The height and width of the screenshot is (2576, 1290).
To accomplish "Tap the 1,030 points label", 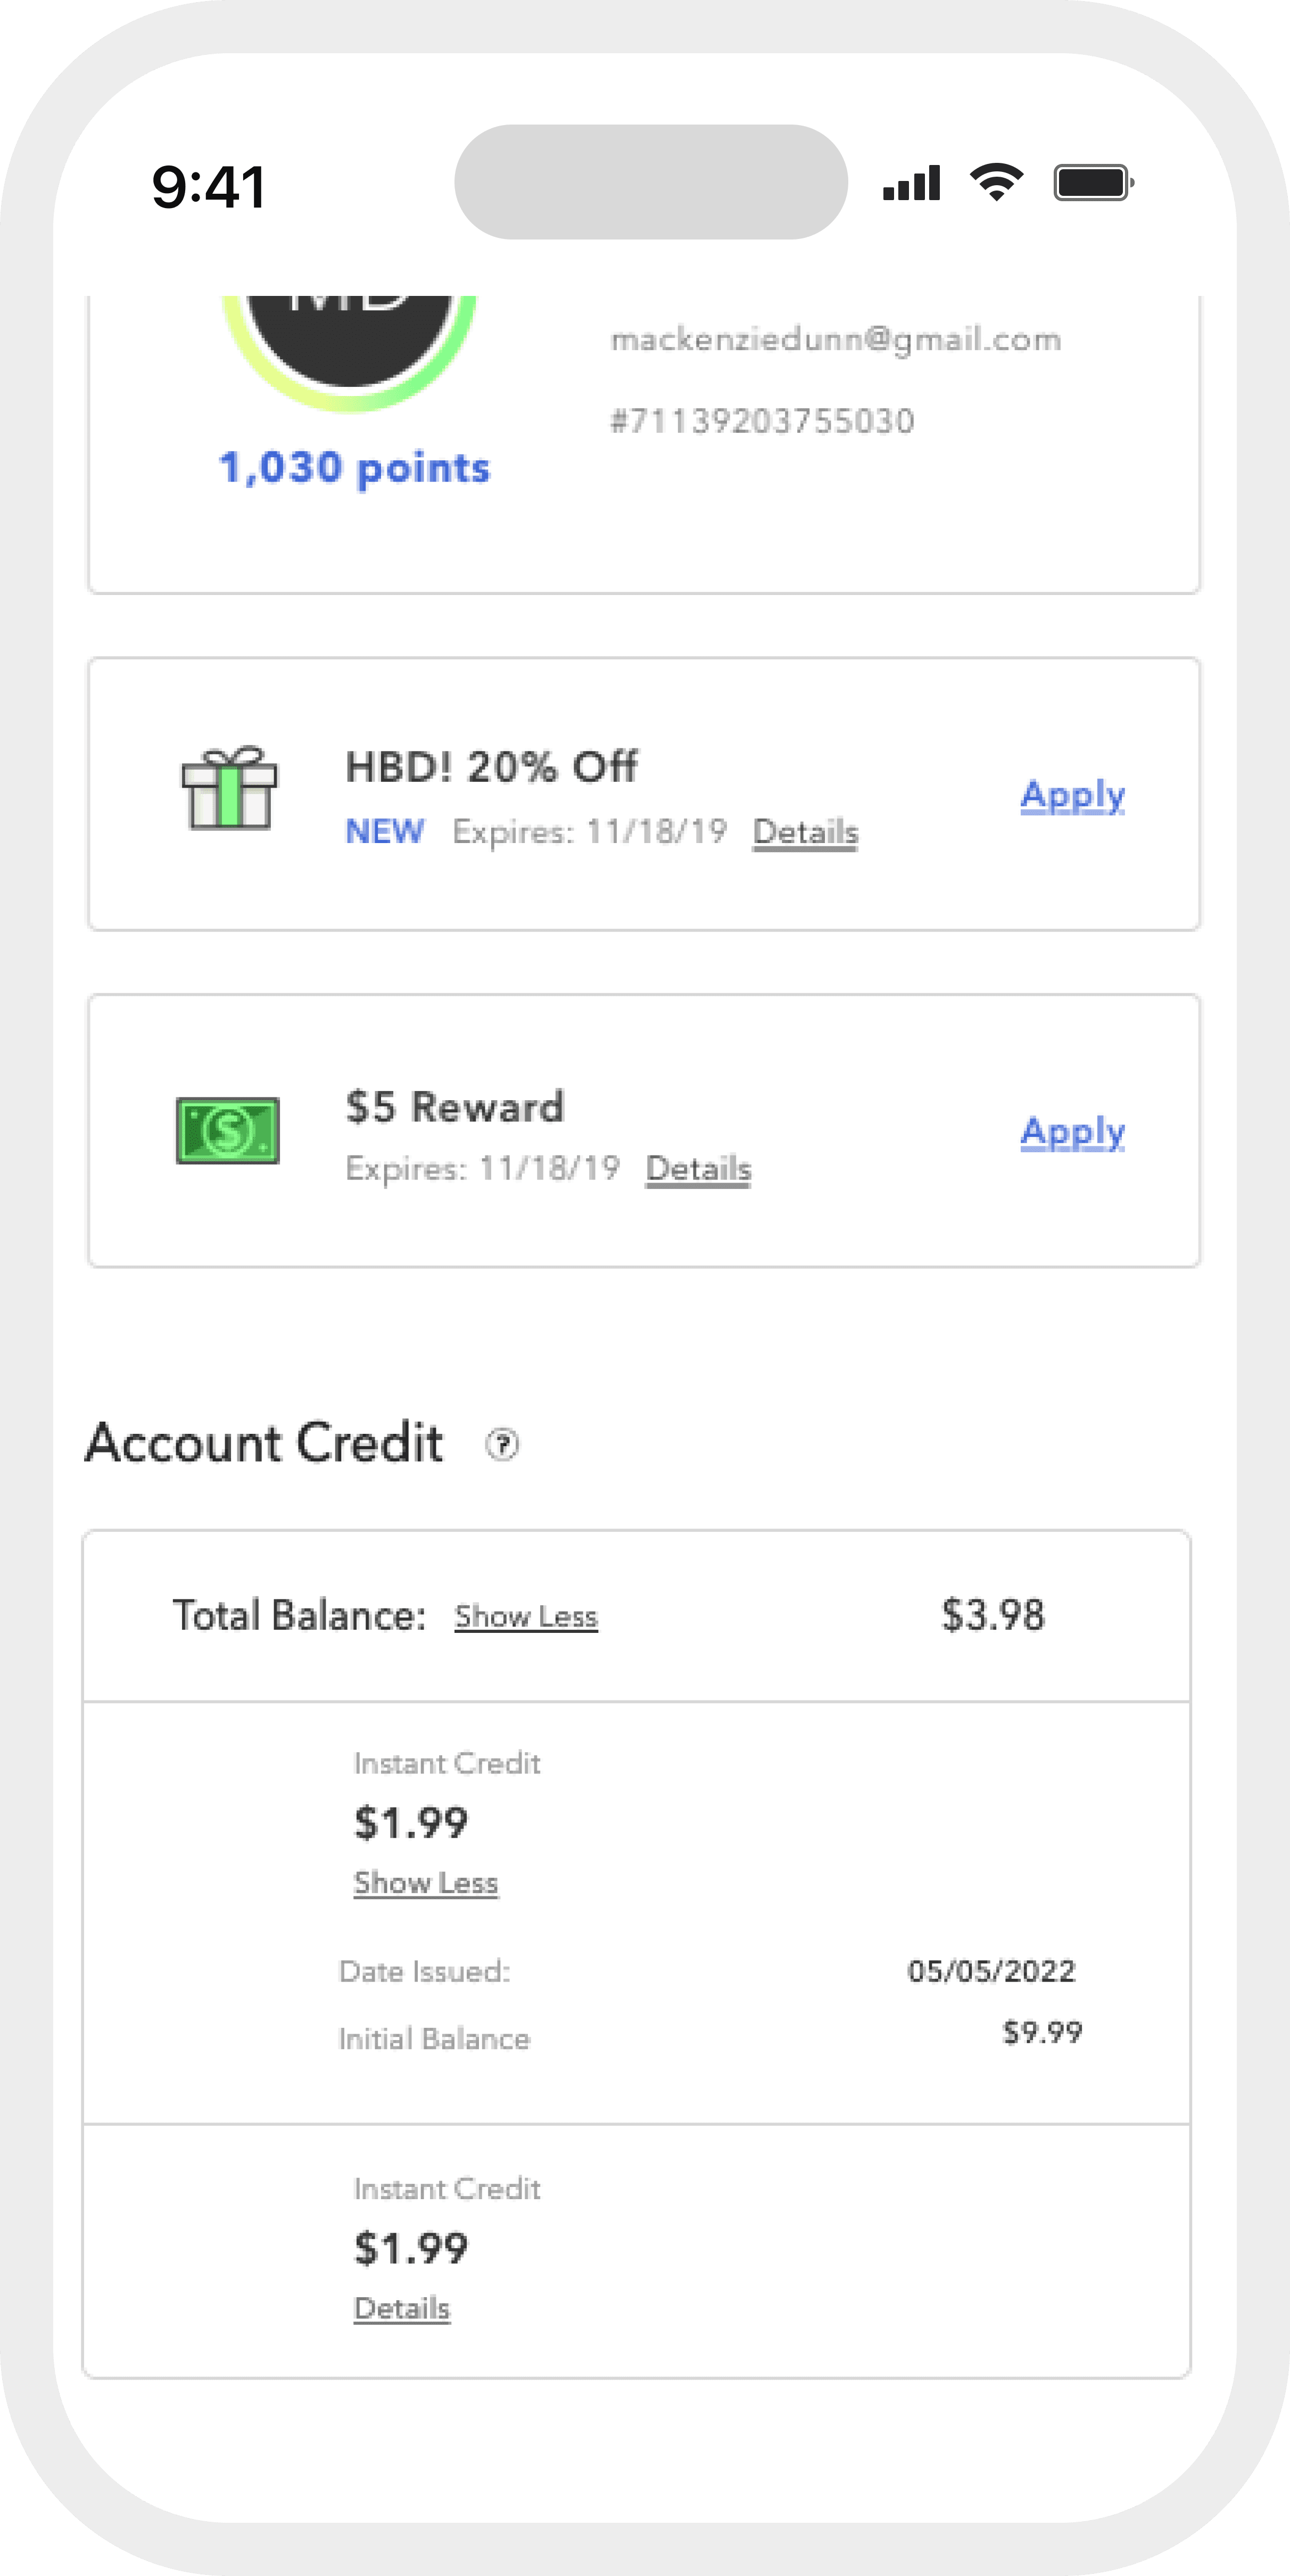I will 354,468.
